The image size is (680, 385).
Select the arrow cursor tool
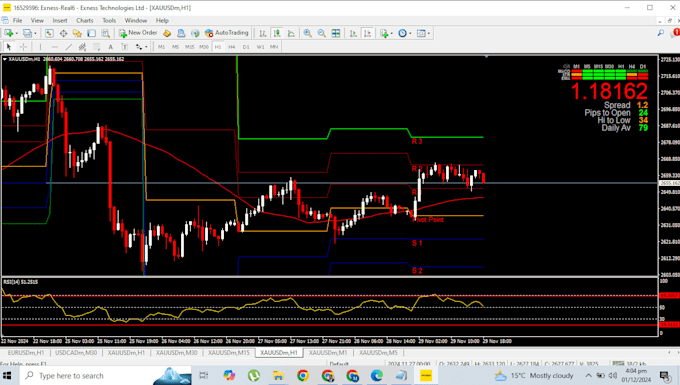[x=9, y=46]
